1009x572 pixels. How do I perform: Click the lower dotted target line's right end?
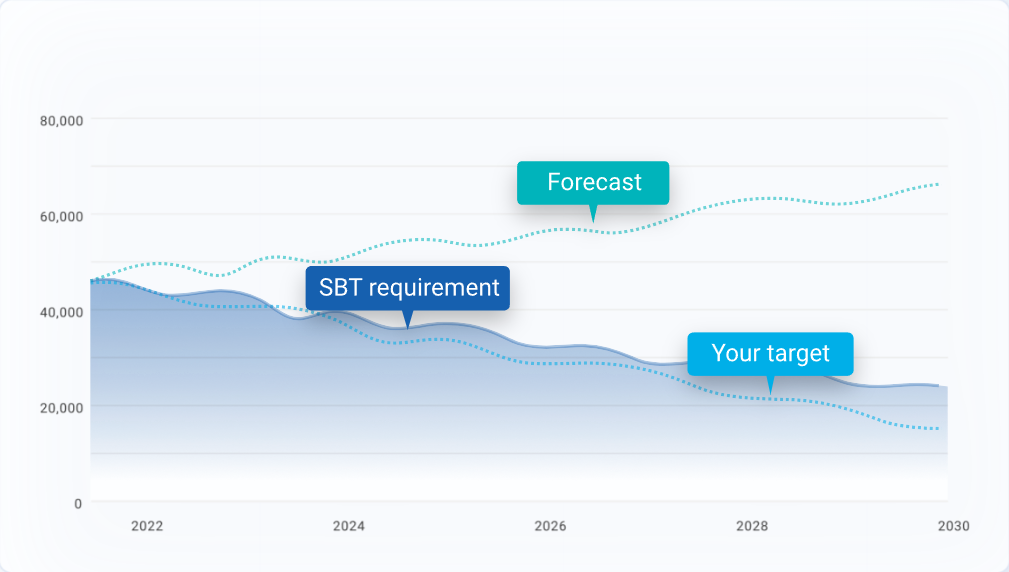click(x=937, y=429)
